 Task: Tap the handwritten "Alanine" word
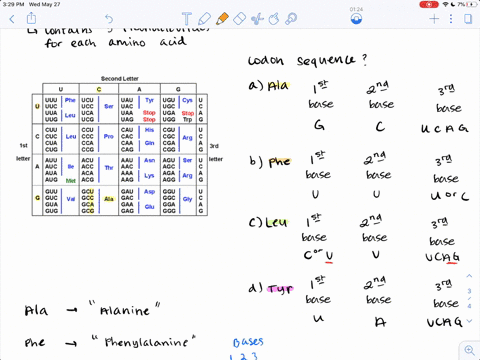click(x=125, y=310)
